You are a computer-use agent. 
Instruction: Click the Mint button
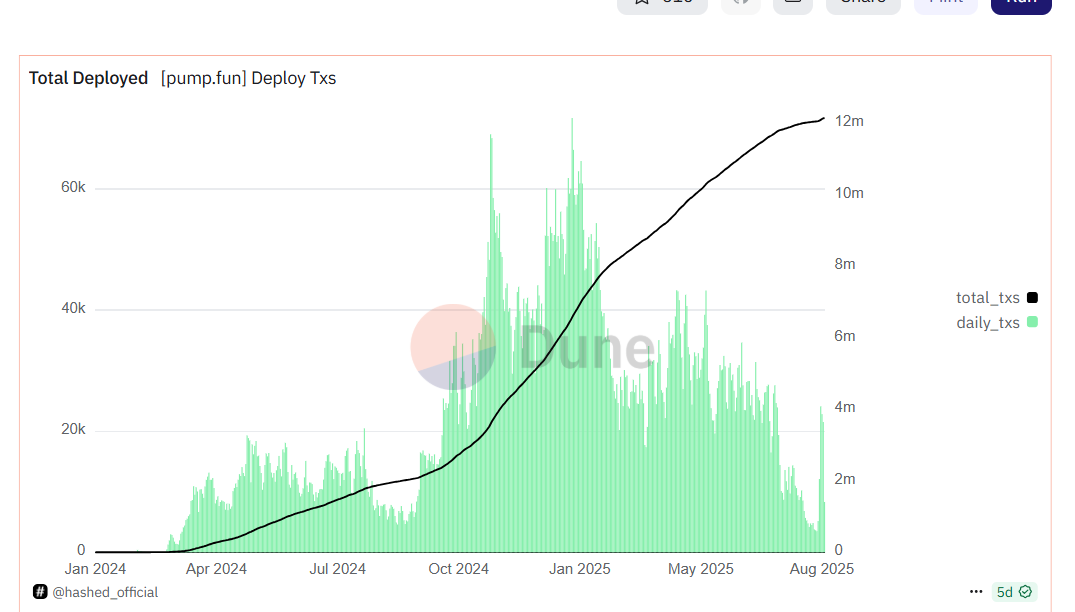(x=945, y=3)
